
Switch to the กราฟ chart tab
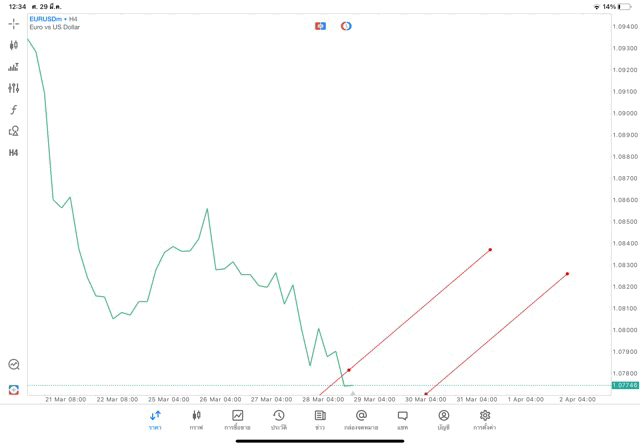196,420
